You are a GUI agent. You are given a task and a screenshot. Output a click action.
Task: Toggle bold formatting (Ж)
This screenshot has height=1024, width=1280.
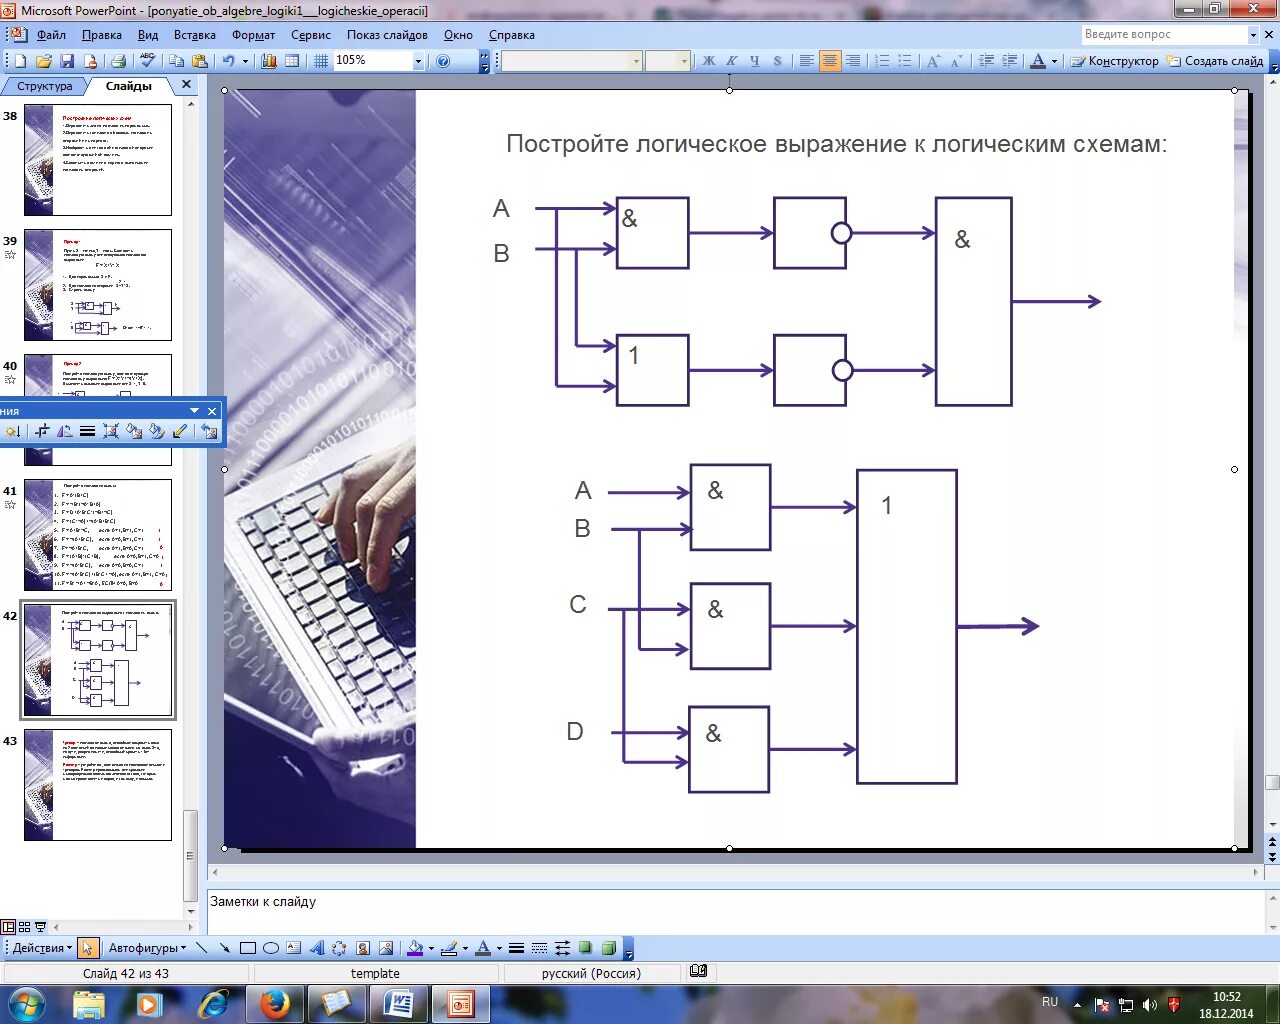pyautogui.click(x=709, y=61)
